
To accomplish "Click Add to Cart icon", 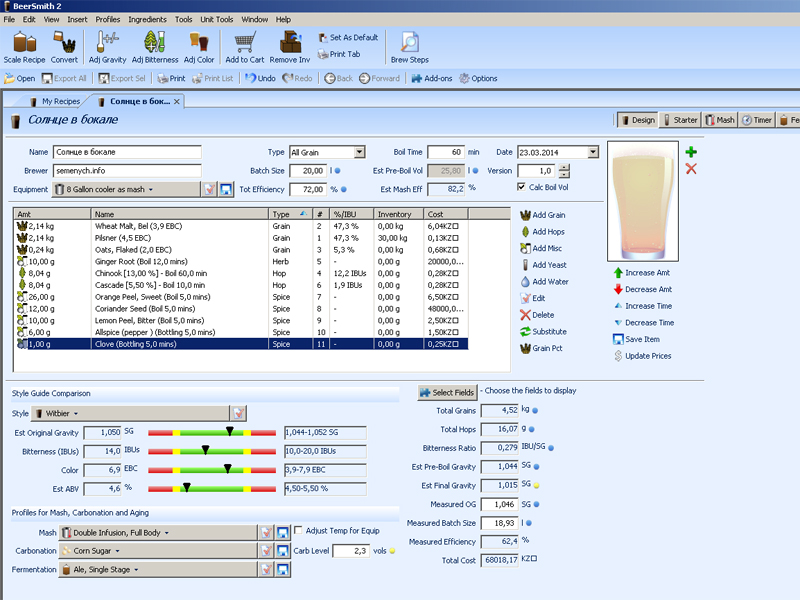I will (245, 47).
